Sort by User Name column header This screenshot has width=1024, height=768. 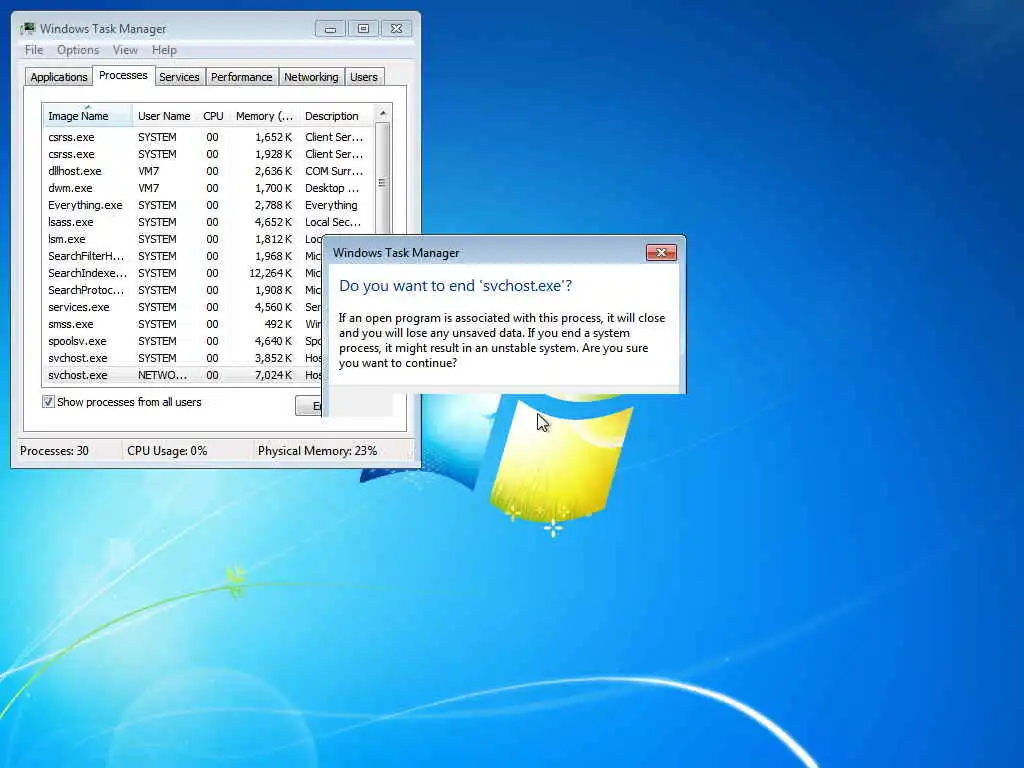(x=165, y=116)
